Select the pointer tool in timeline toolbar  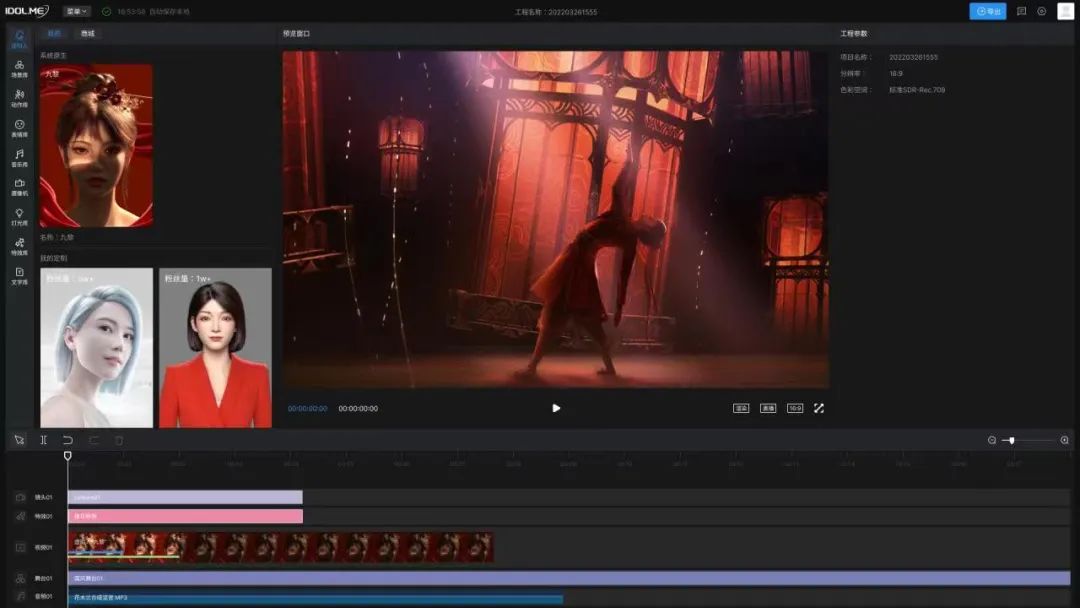(19, 440)
